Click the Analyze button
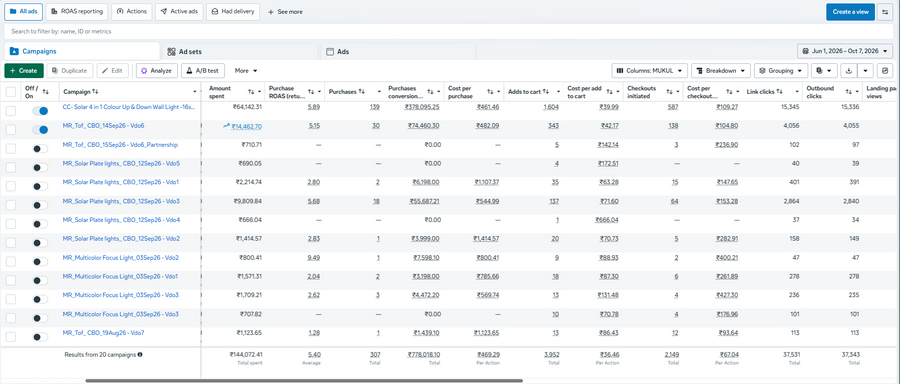This screenshot has width=900, height=384. point(157,71)
